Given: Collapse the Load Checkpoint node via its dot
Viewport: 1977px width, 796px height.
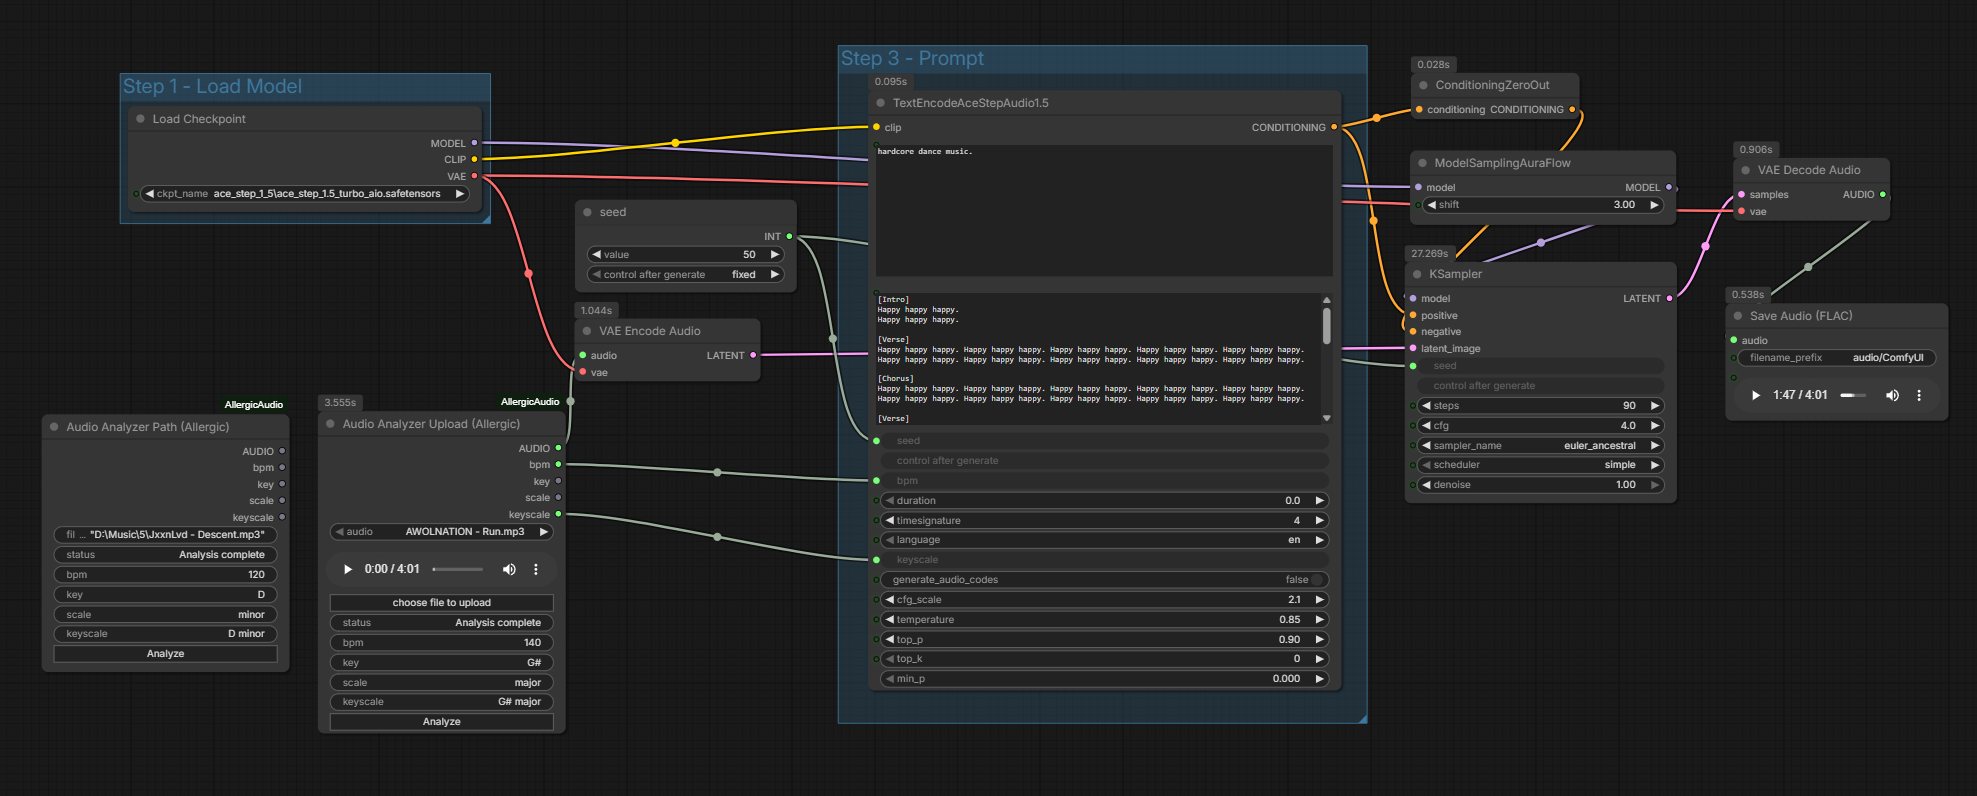Looking at the screenshot, I should (140, 119).
